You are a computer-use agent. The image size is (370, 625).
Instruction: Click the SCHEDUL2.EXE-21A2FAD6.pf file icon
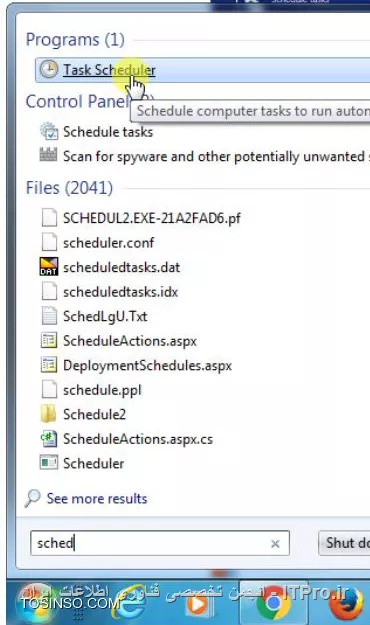coord(49,218)
